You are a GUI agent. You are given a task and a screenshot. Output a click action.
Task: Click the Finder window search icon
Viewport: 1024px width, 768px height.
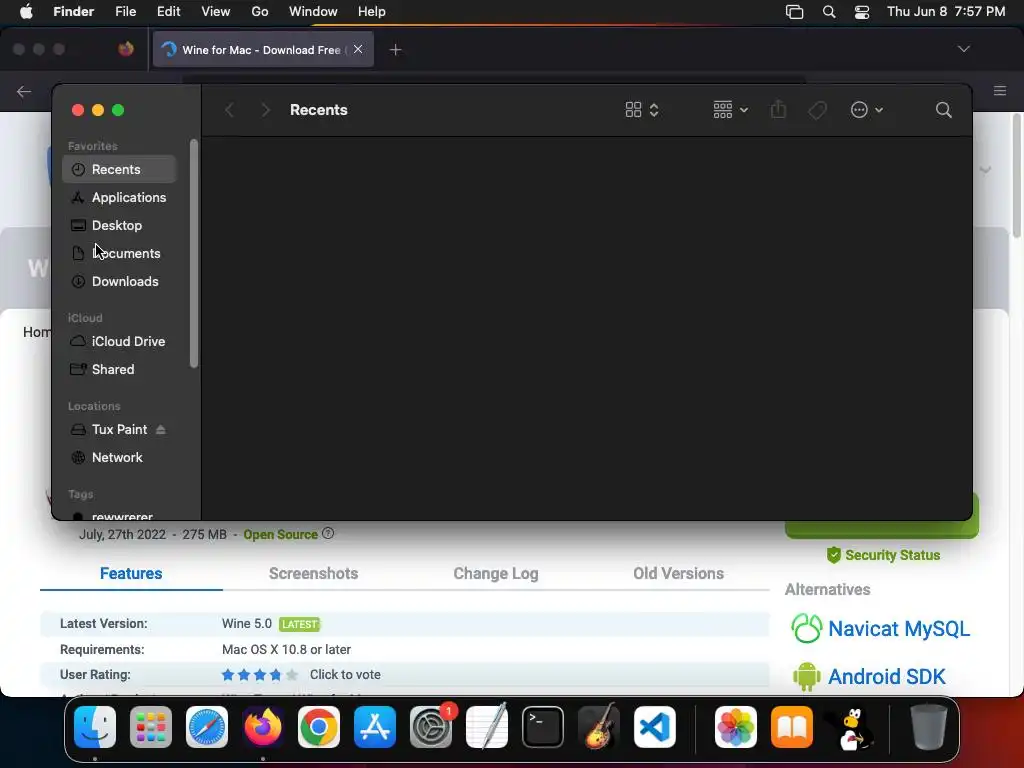coord(943,110)
